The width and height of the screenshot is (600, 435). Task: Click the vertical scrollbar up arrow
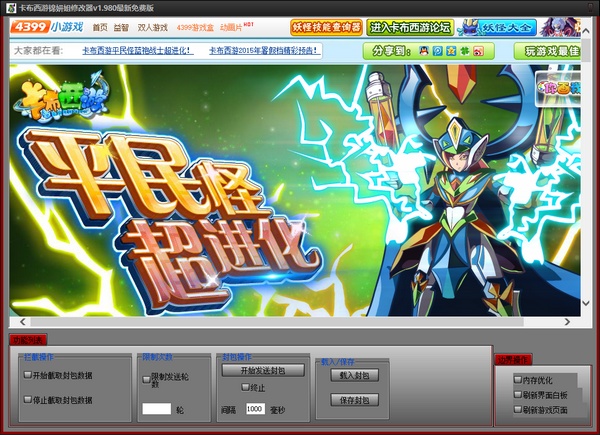pyautogui.click(x=586, y=31)
